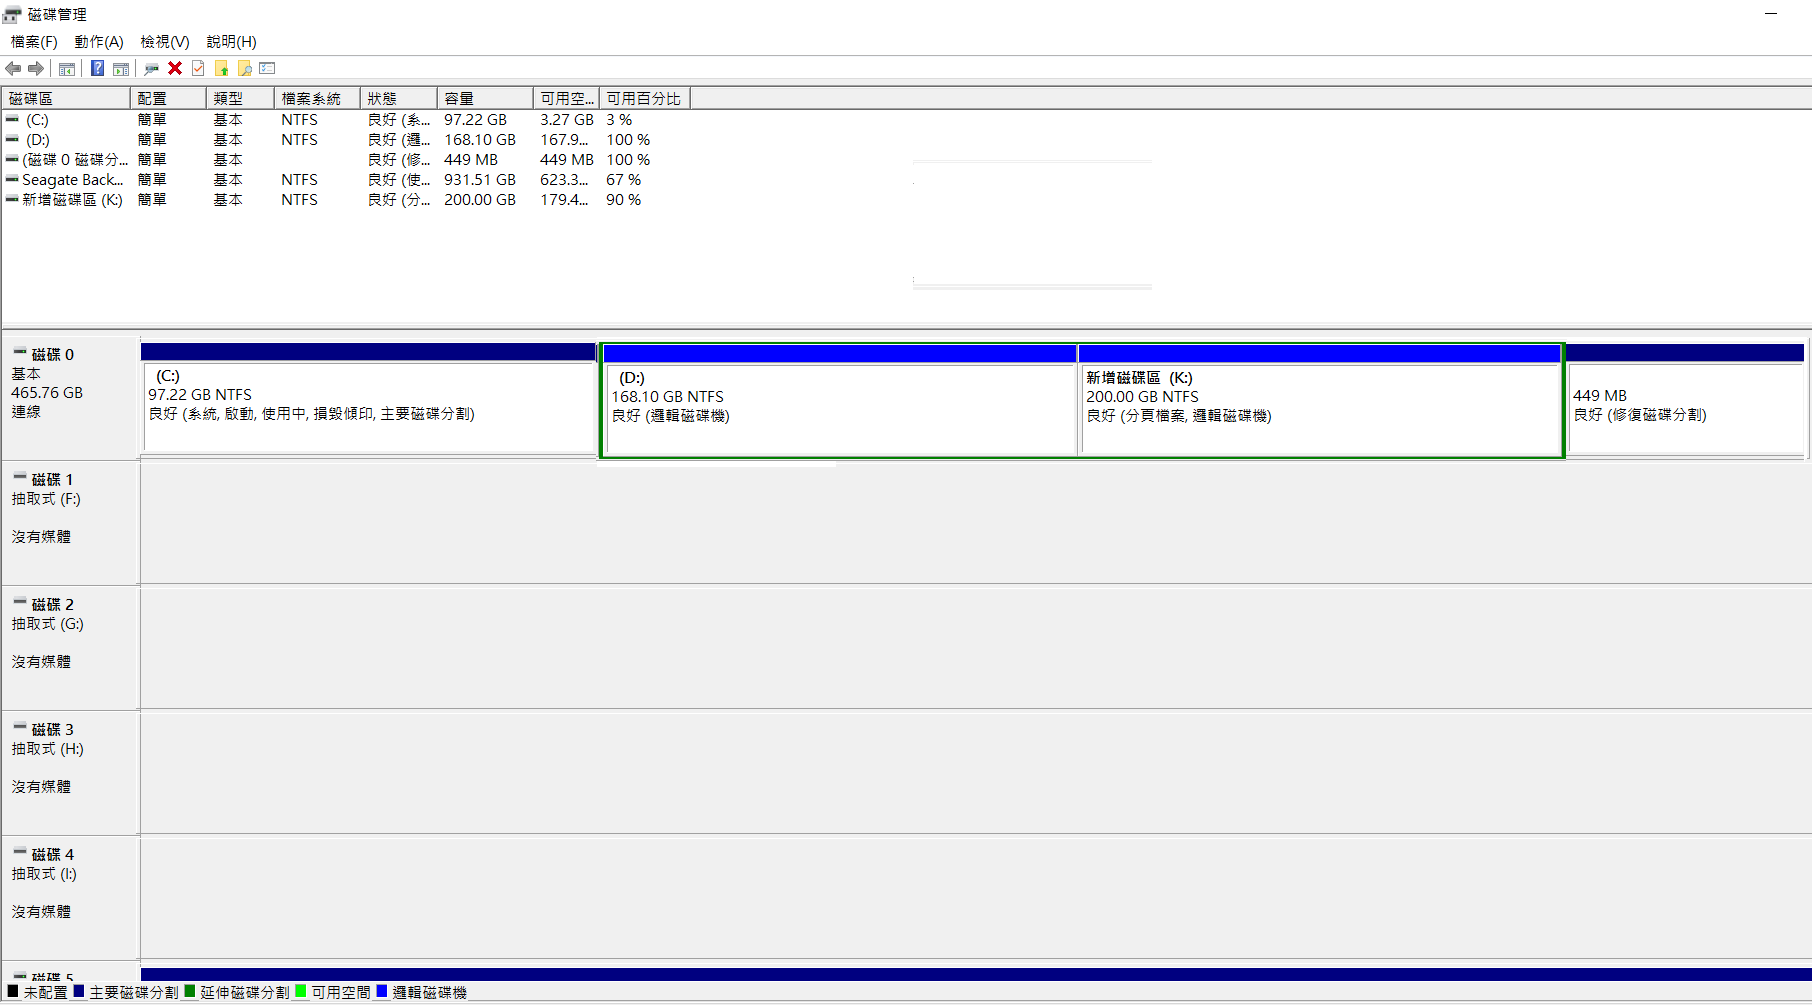
Task: Open the 檢視(V) menu
Action: pyautogui.click(x=165, y=41)
